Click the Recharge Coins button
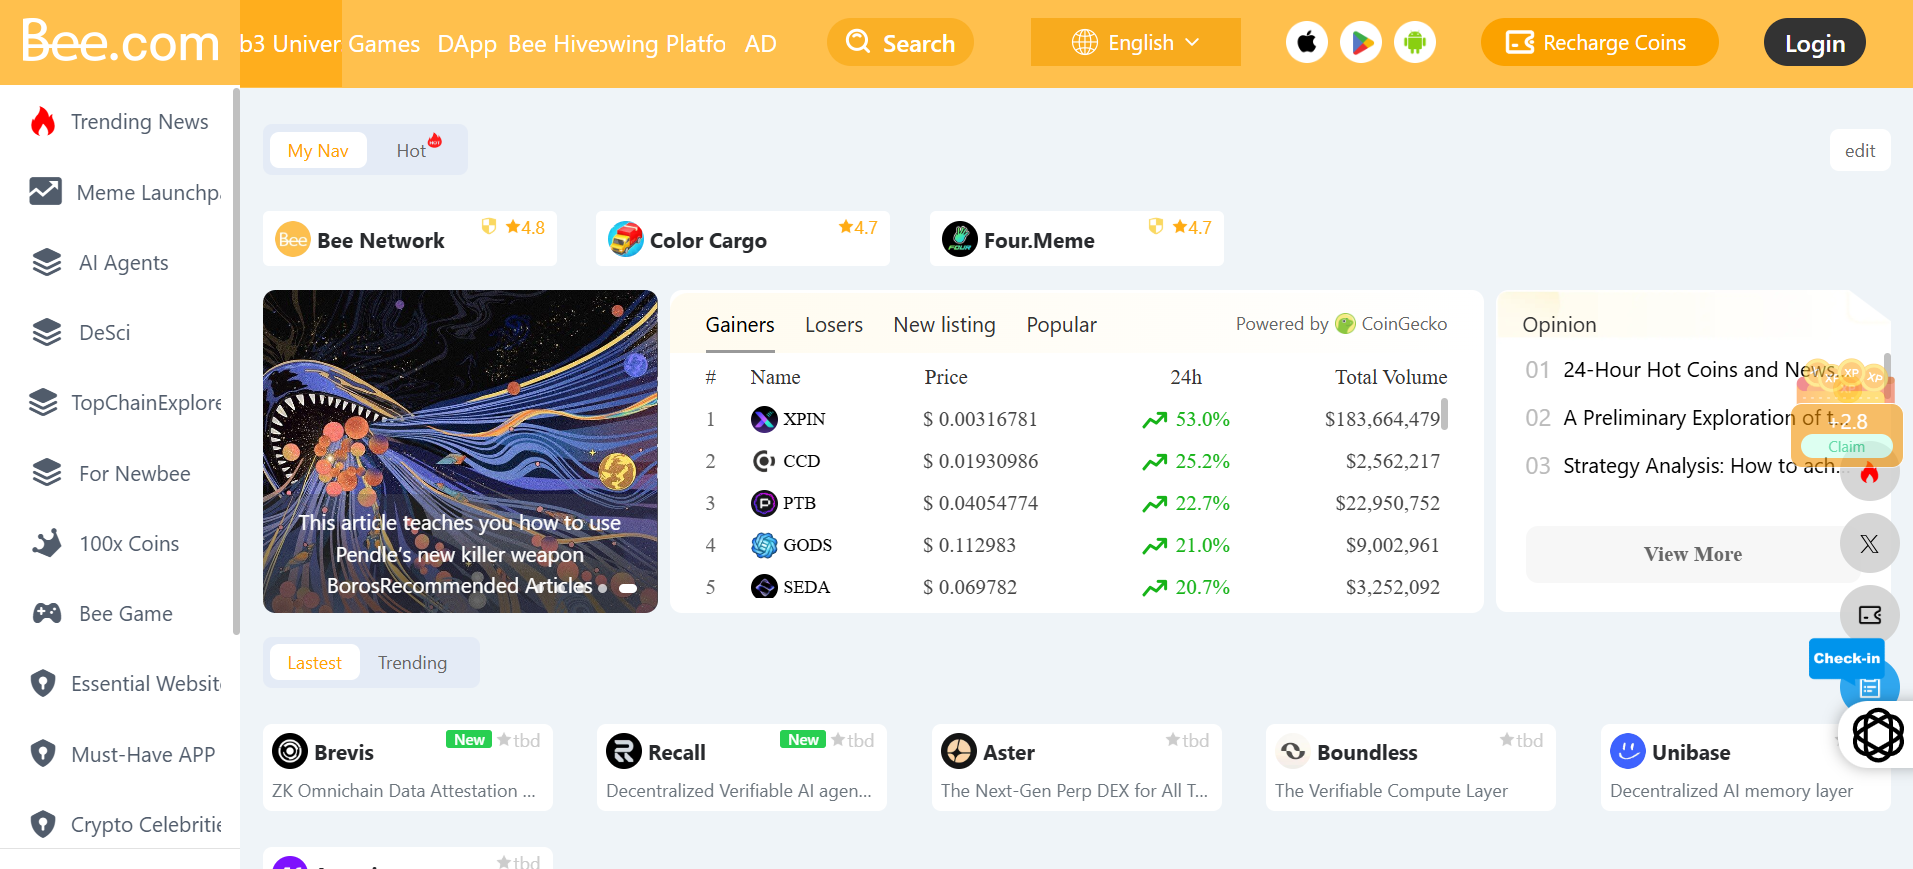The width and height of the screenshot is (1913, 869). (1598, 43)
